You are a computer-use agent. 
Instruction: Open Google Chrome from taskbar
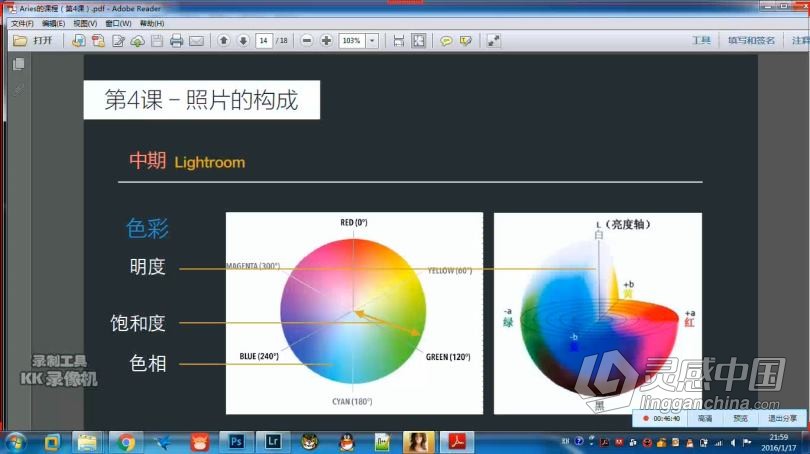pos(126,443)
